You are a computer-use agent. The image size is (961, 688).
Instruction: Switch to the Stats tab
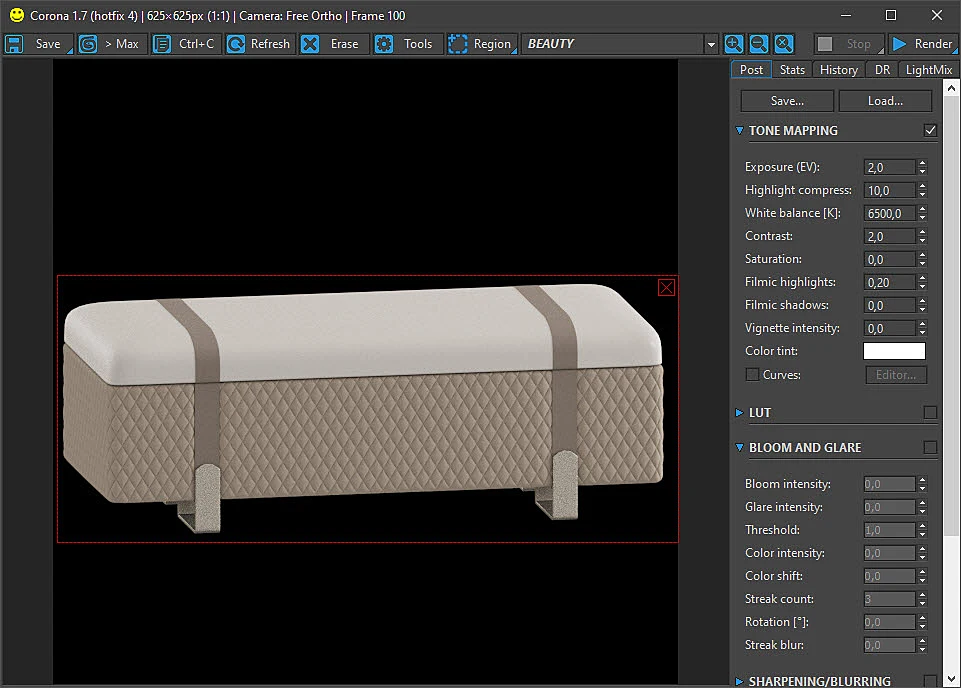[x=792, y=70]
